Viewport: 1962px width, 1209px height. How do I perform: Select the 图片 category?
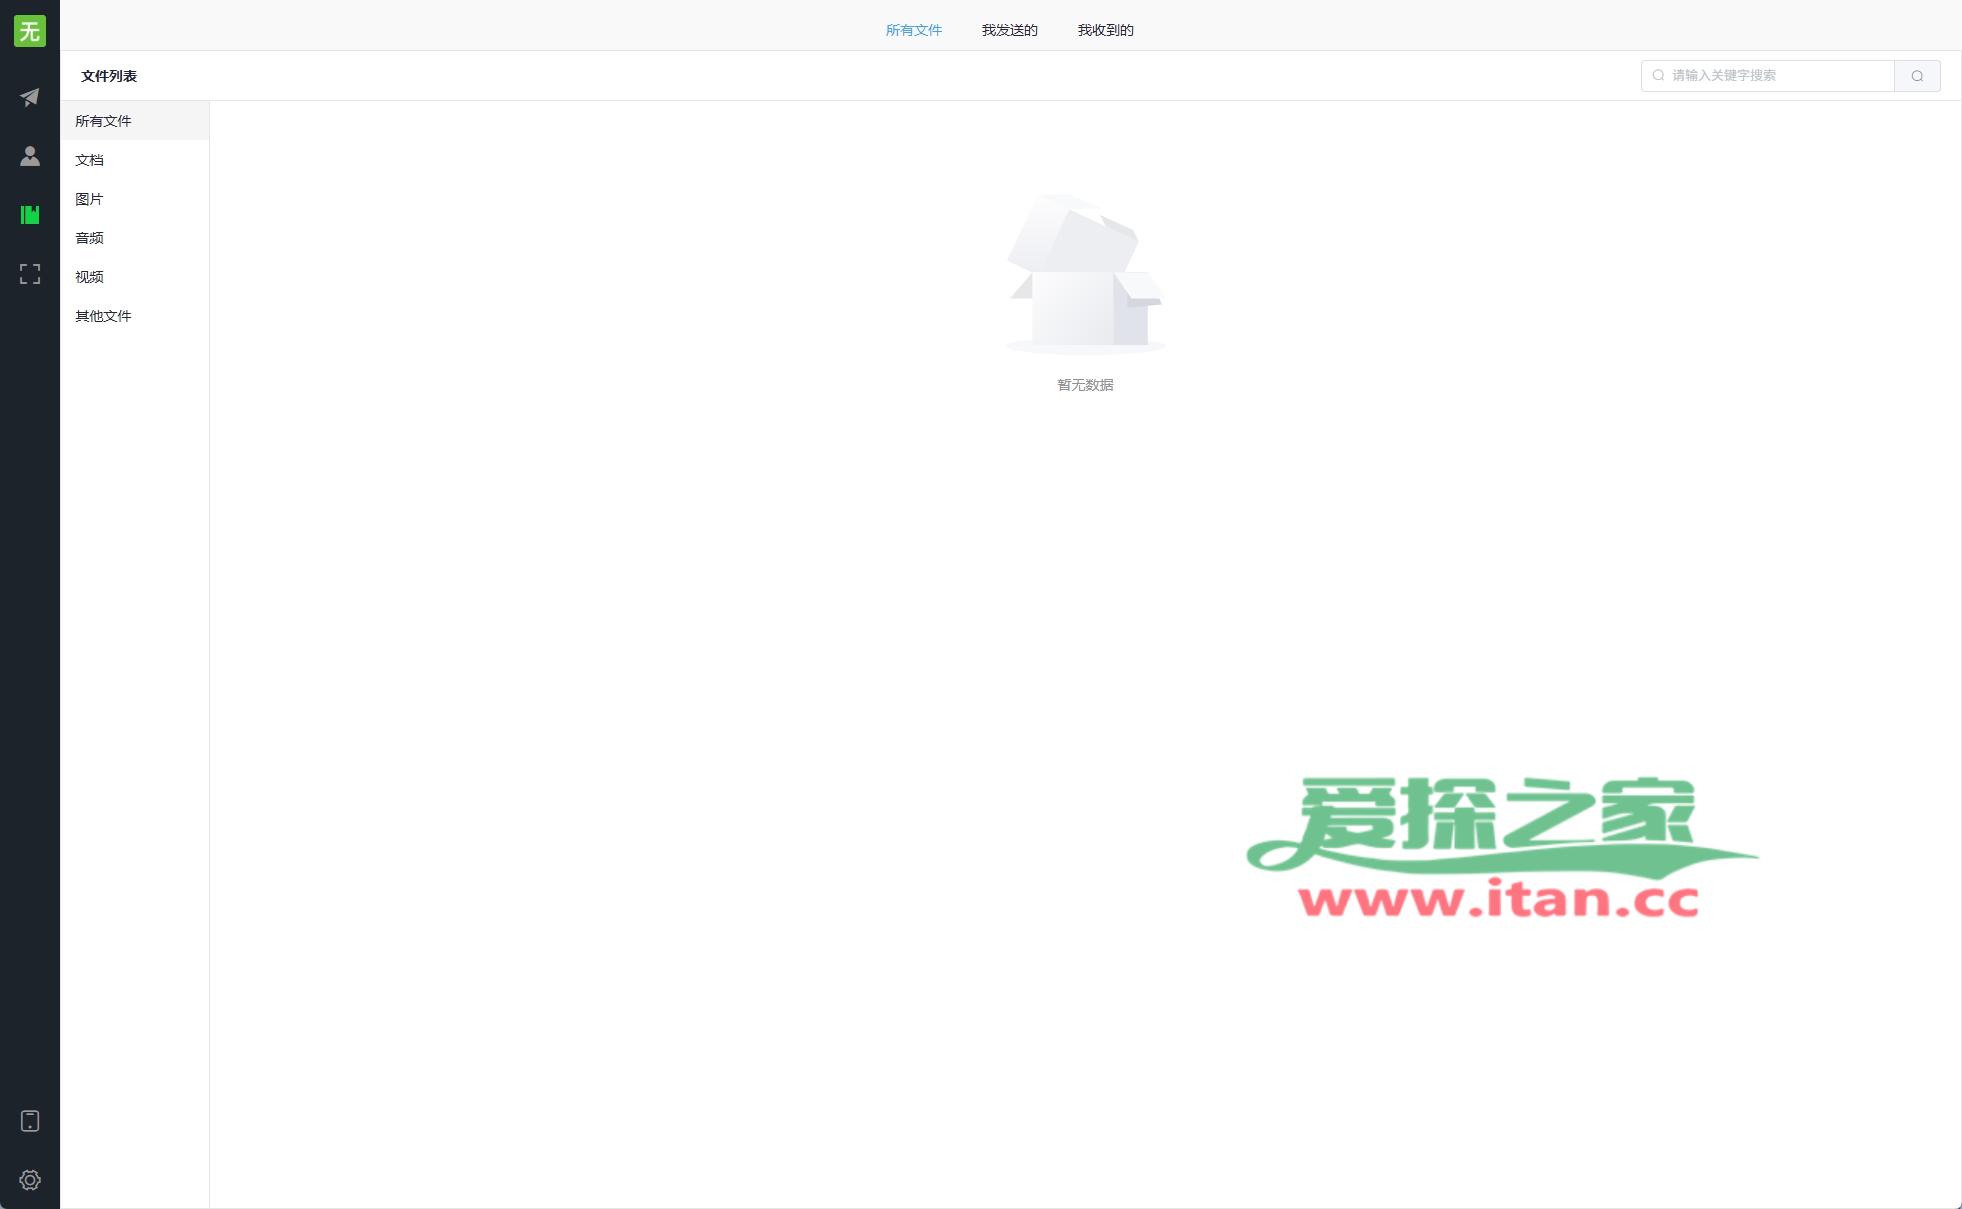coord(135,199)
